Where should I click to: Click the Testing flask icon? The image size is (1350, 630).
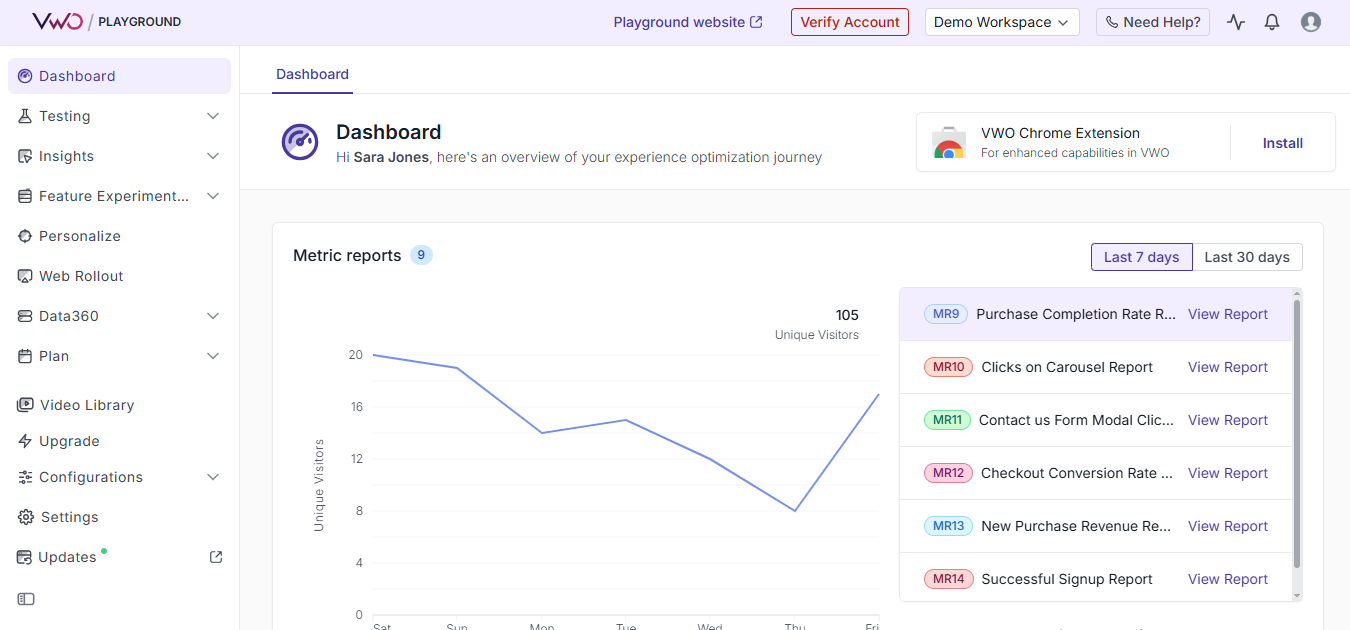[x=25, y=116]
